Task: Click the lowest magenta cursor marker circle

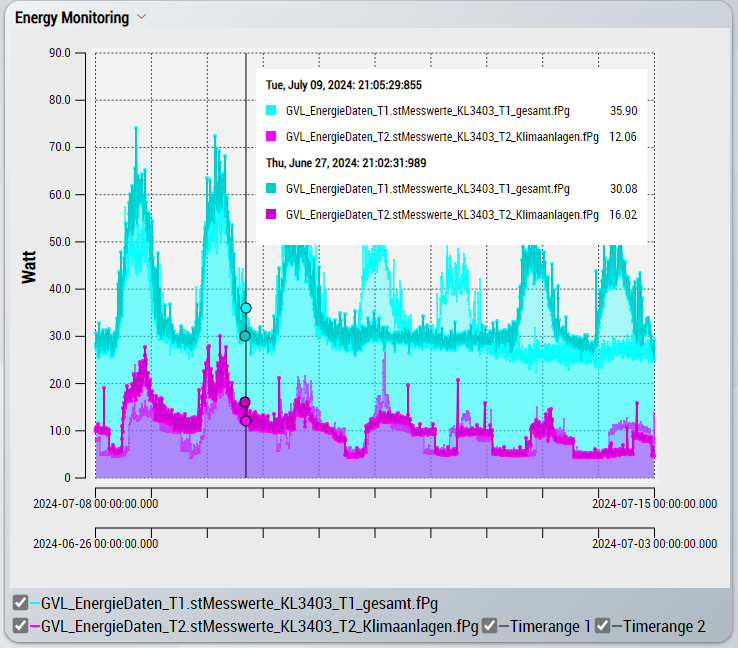Action: (246, 421)
